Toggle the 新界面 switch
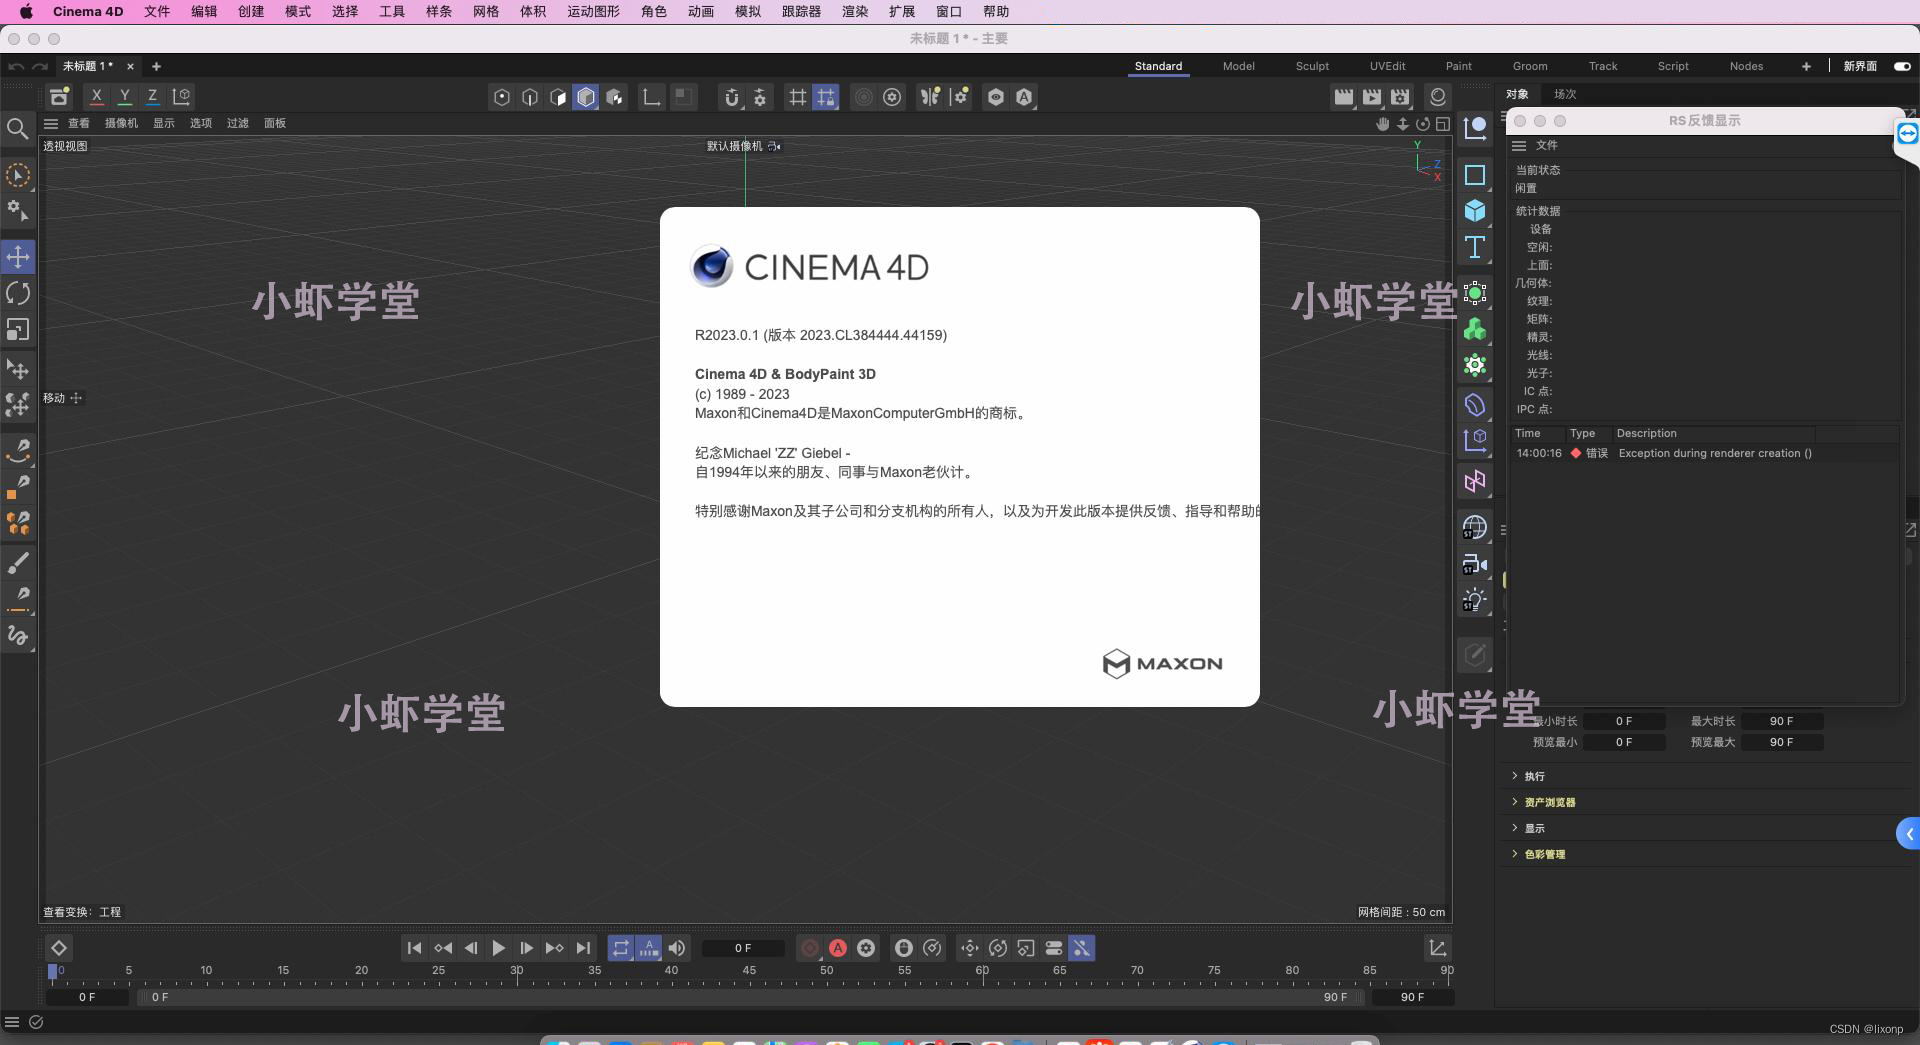The image size is (1920, 1045). click(1902, 66)
